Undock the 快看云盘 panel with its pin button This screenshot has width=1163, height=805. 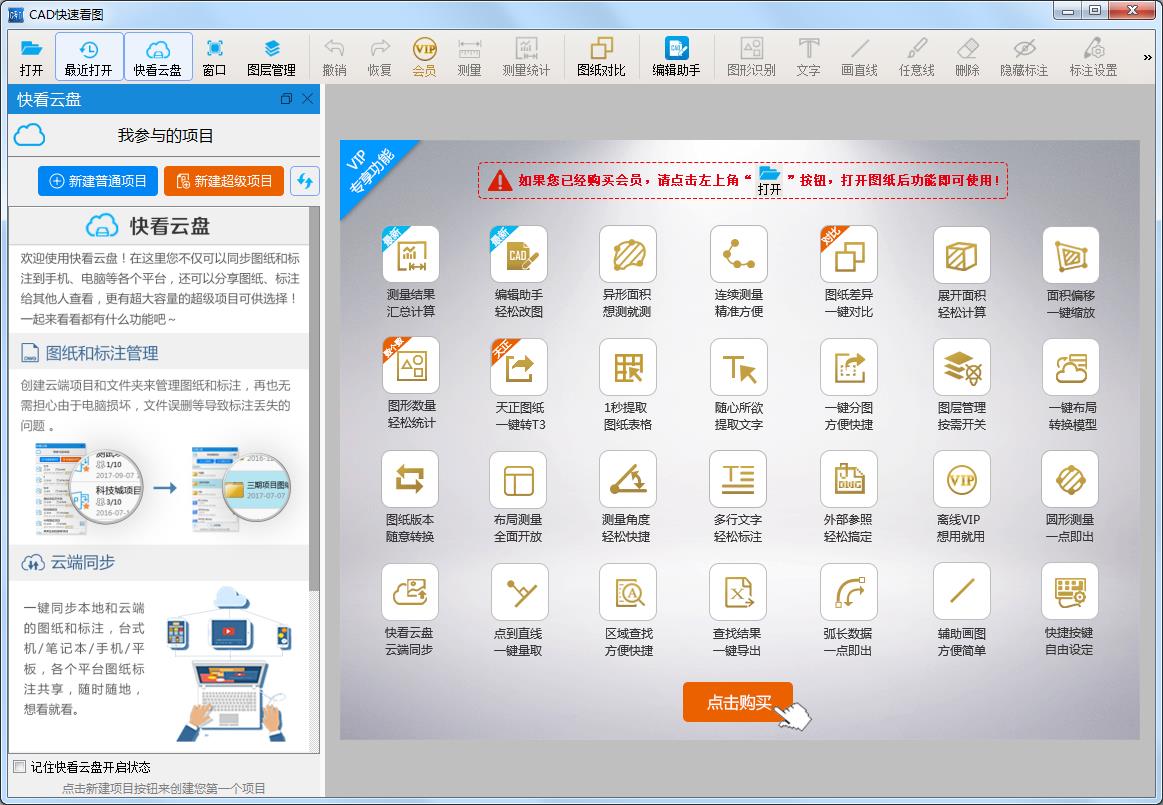coord(286,99)
